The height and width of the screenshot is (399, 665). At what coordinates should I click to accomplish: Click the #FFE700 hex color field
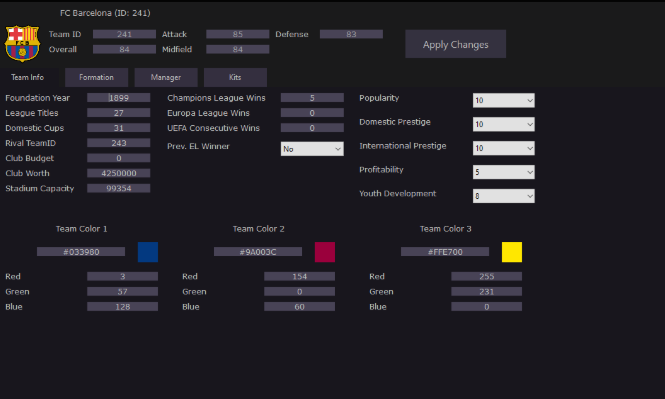click(x=445, y=252)
